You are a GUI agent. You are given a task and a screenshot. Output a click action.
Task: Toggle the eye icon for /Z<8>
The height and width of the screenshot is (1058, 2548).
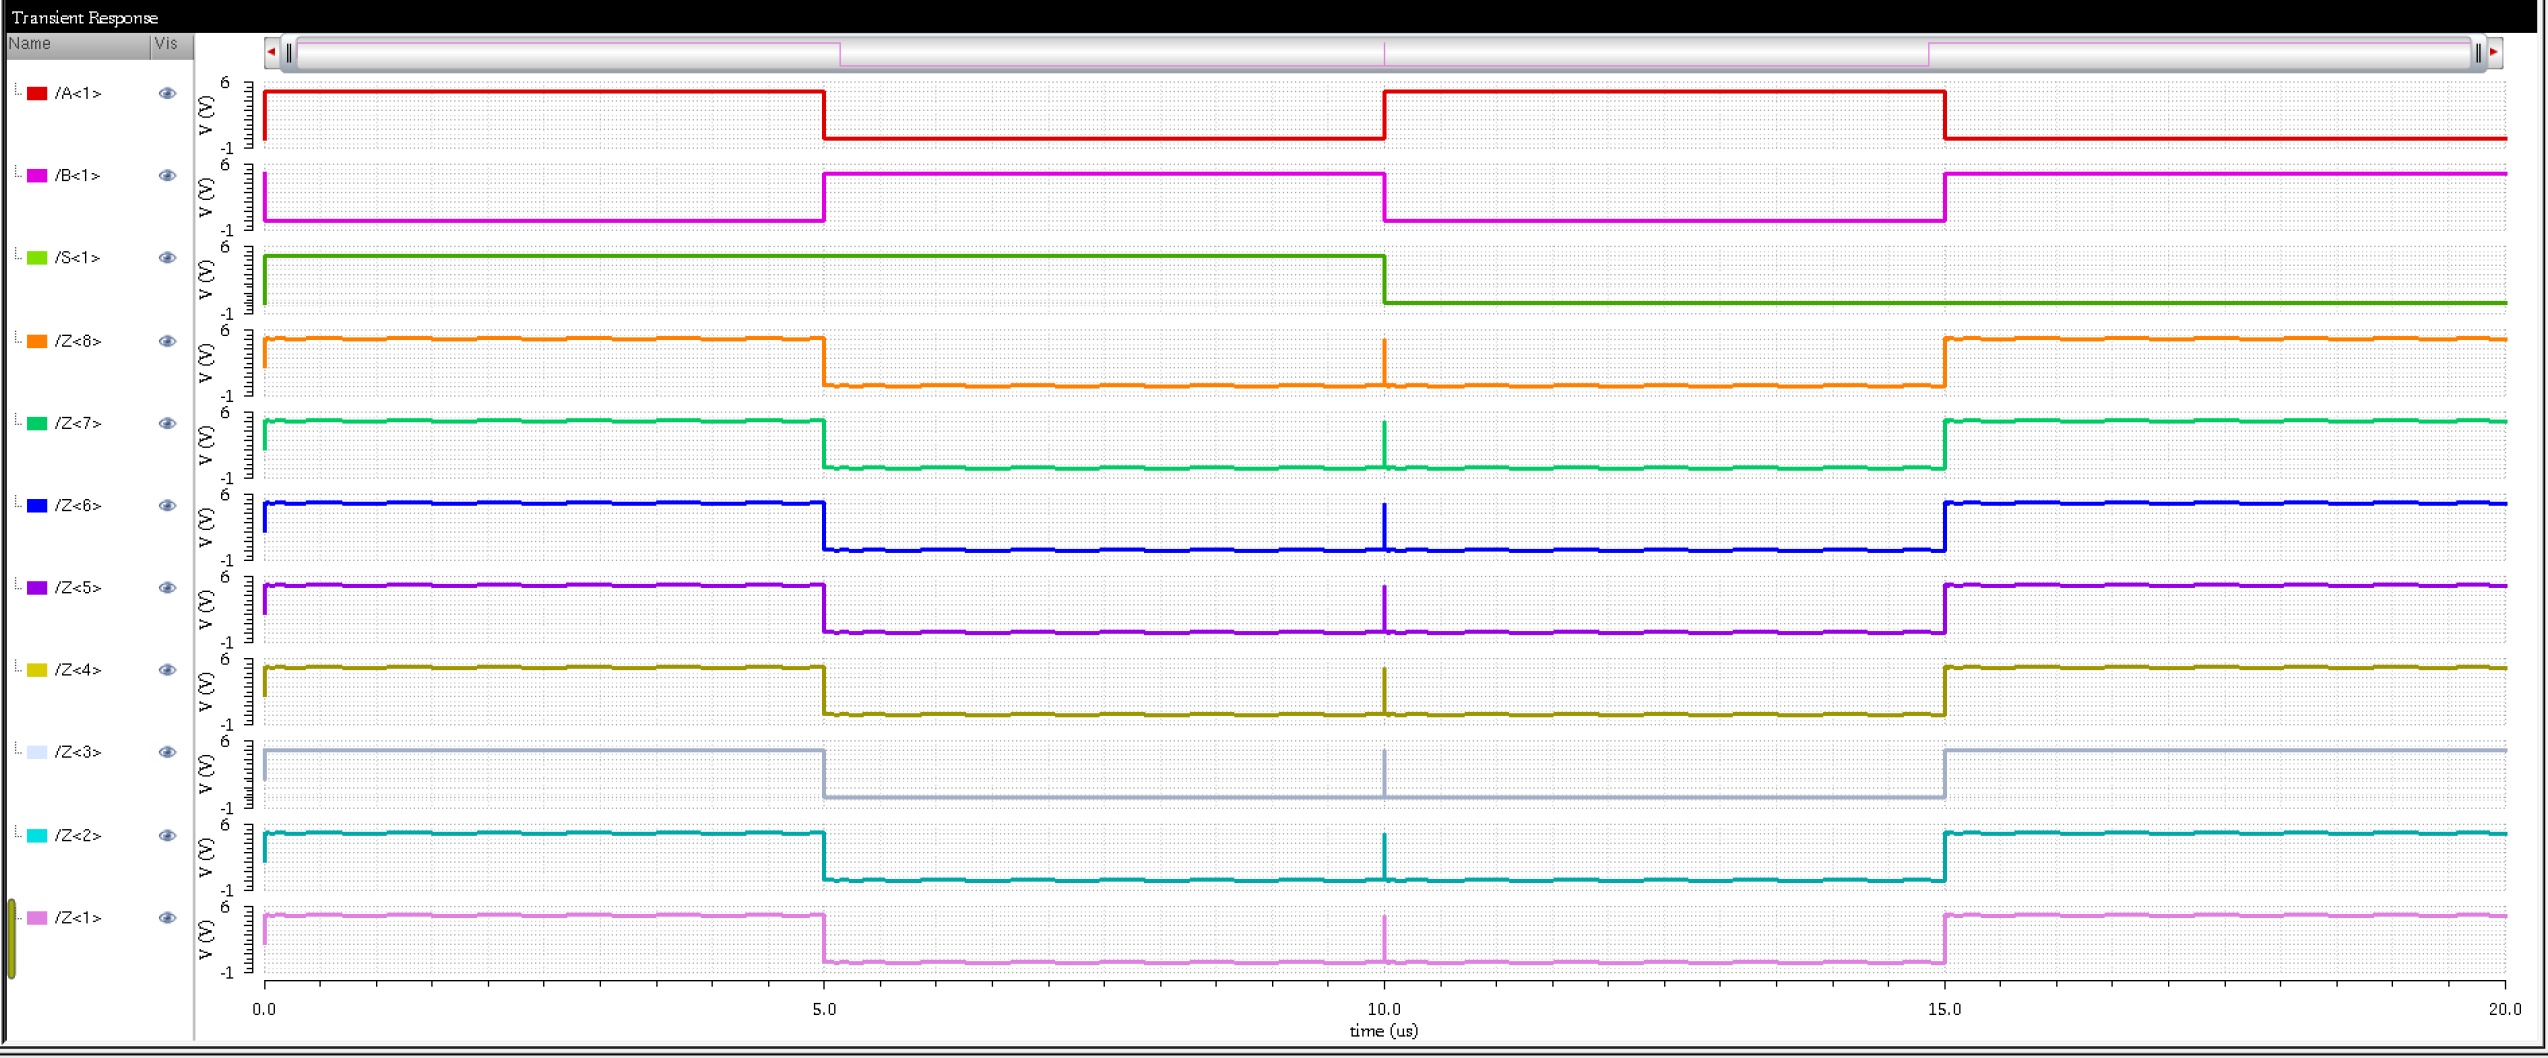pyautogui.click(x=167, y=341)
